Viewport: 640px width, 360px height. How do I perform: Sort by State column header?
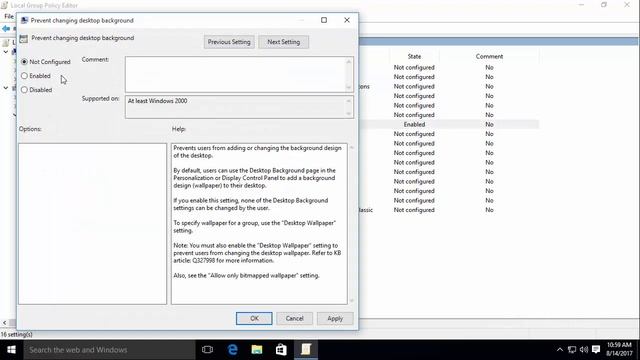[x=414, y=56]
